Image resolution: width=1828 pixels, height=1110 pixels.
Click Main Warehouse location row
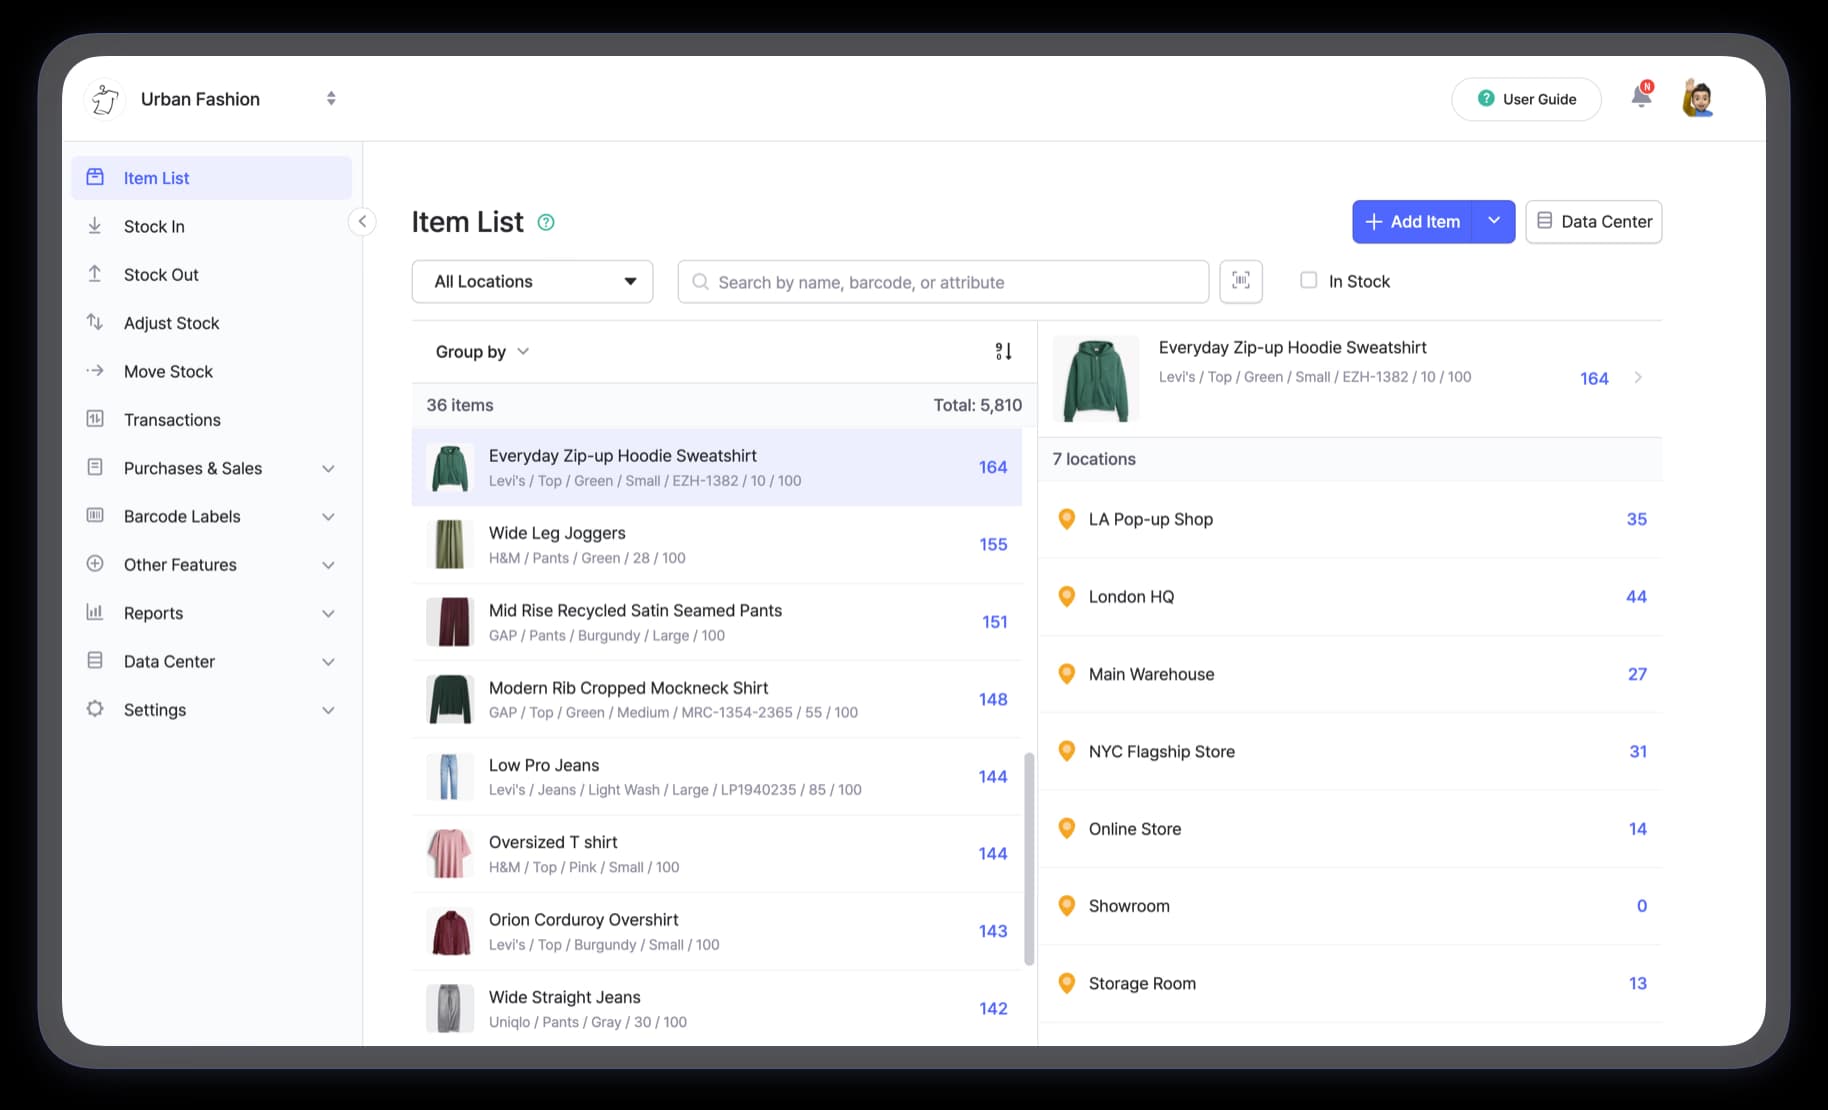tap(1350, 674)
